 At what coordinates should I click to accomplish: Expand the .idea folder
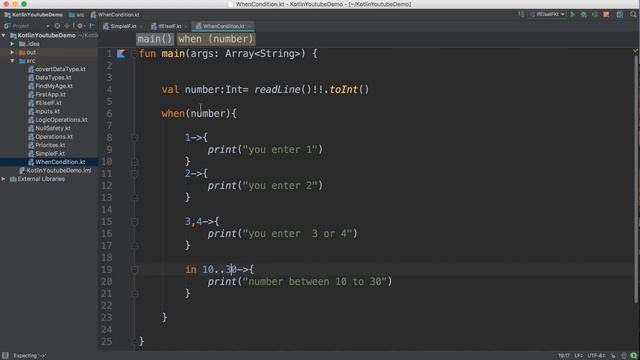click(12, 44)
